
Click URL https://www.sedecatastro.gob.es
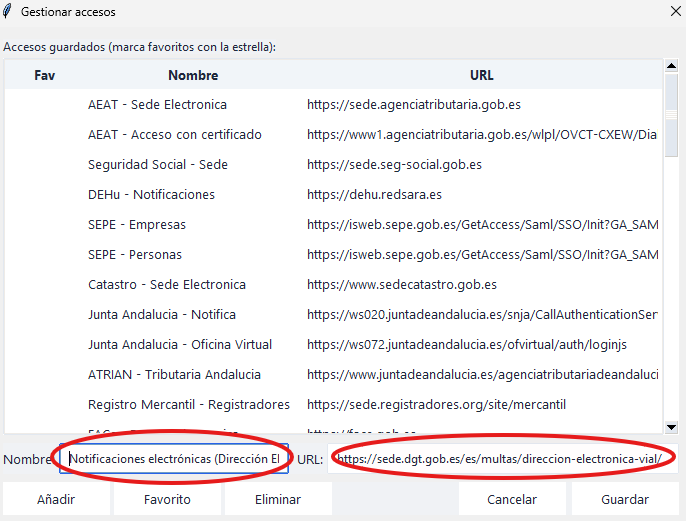402,284
